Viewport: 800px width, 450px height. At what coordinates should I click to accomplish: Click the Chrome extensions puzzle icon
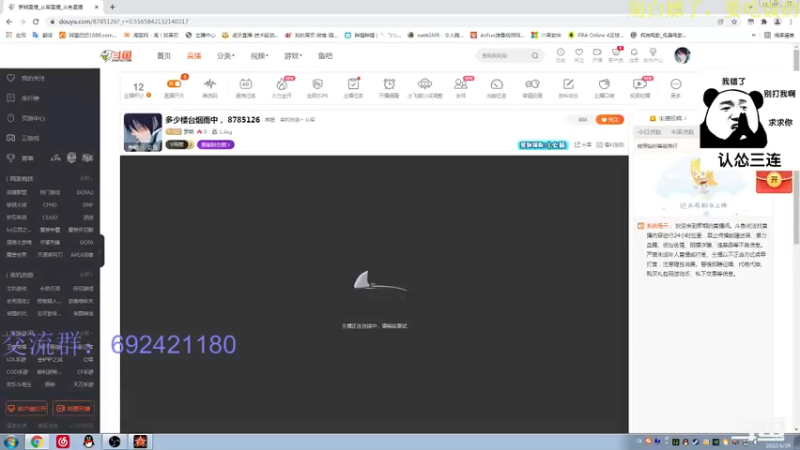click(x=764, y=21)
